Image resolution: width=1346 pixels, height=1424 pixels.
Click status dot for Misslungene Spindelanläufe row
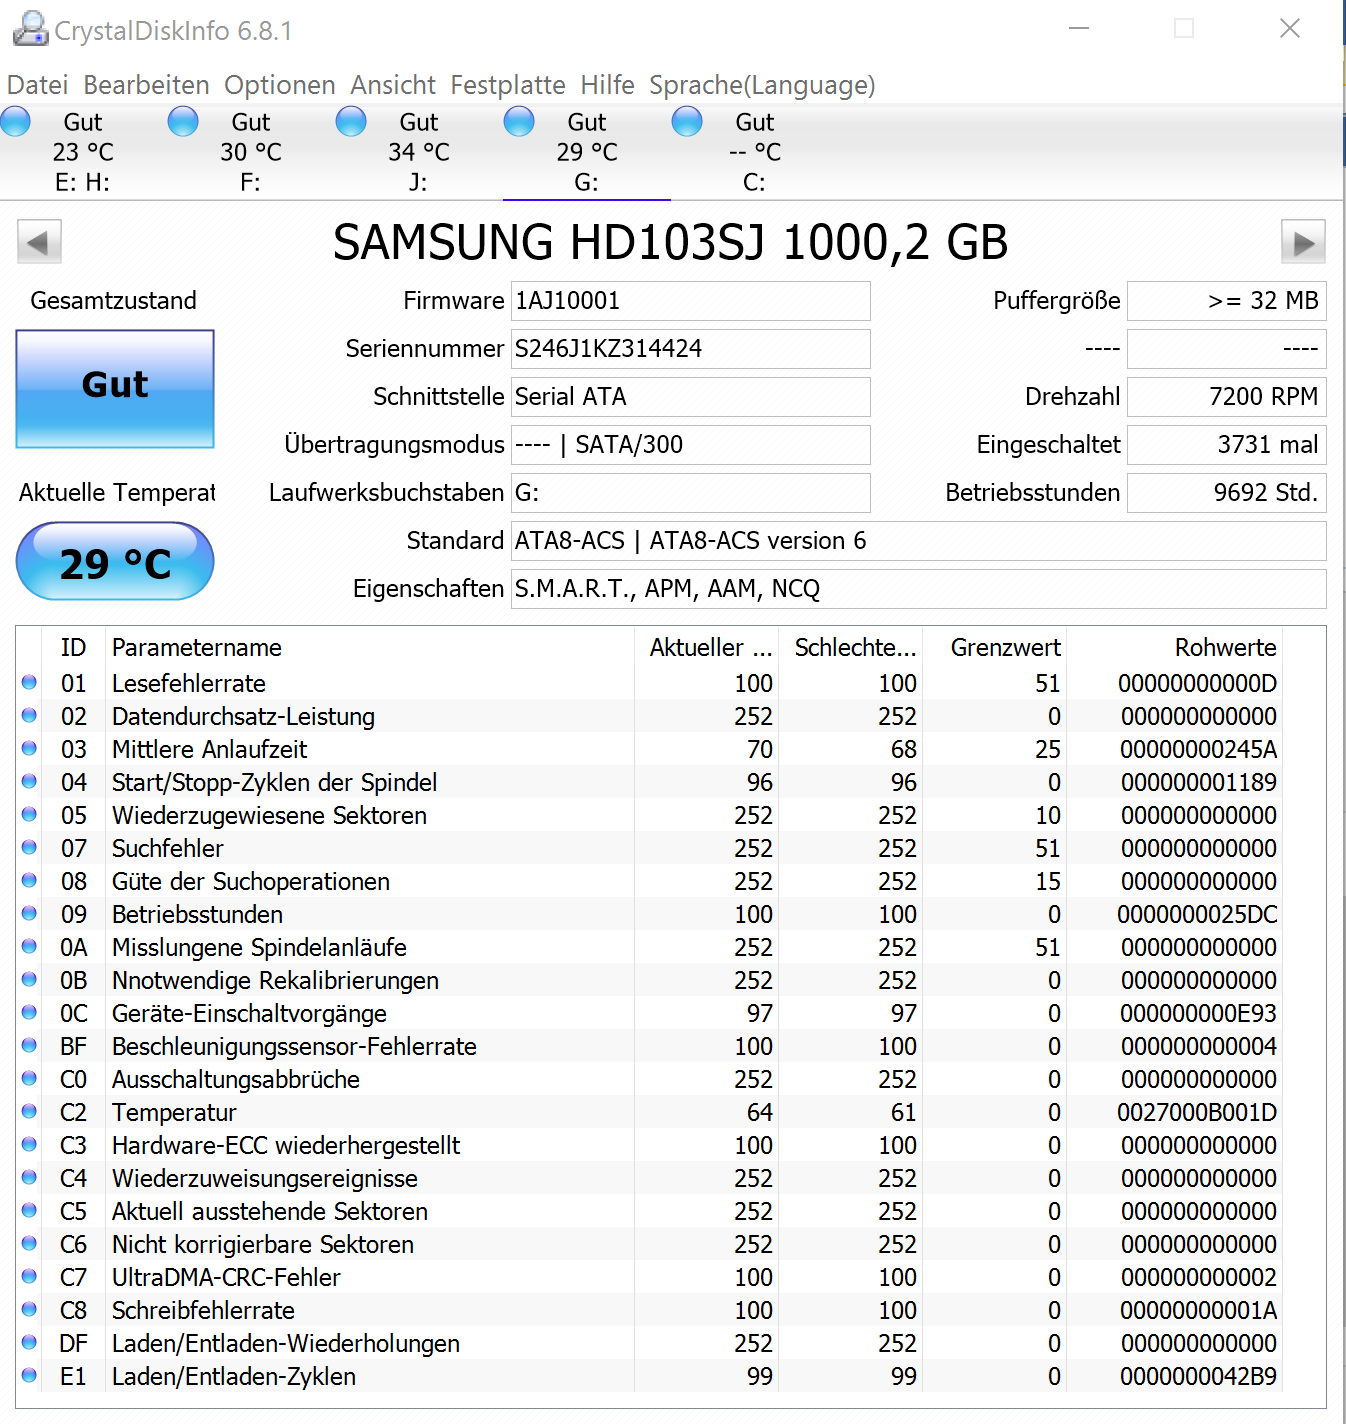(29, 946)
